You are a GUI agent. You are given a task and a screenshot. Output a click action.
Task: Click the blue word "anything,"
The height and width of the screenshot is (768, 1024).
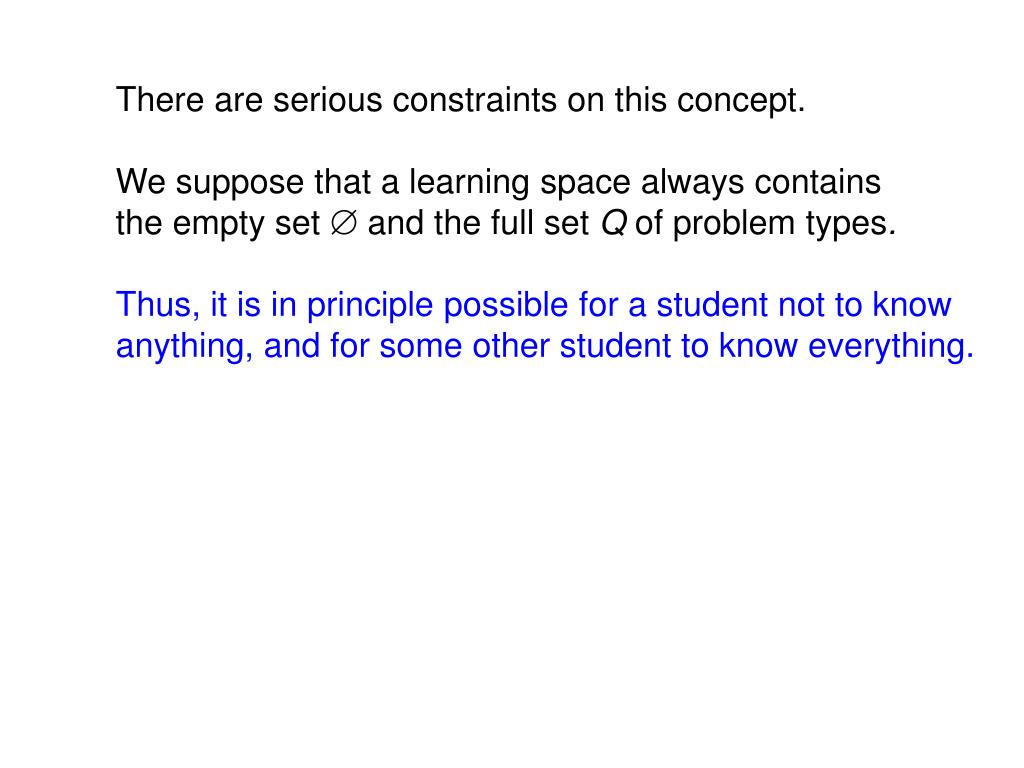[x=185, y=347]
